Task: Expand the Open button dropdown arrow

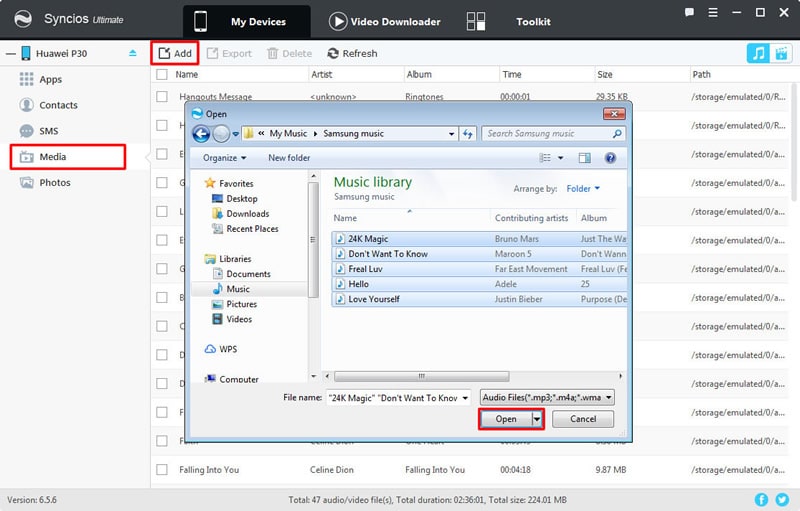Action: tap(537, 419)
